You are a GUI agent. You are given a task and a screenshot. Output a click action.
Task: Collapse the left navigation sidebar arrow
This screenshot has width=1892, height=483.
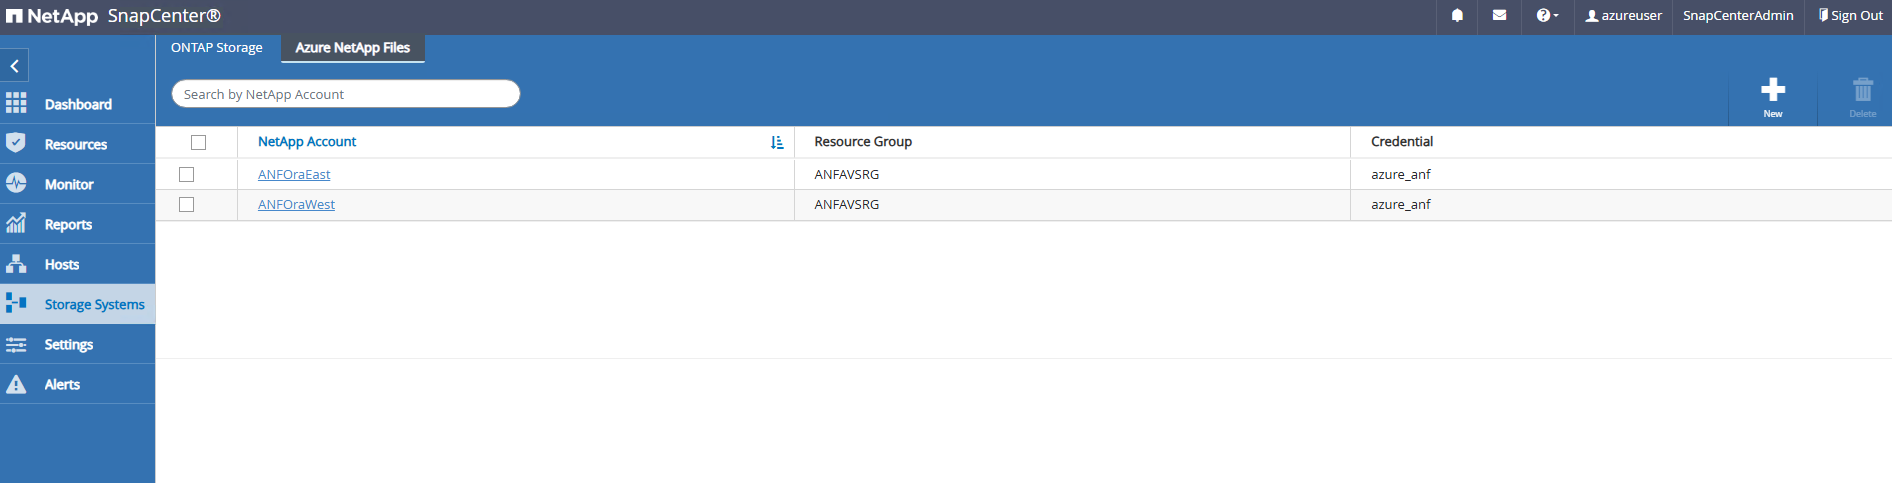(14, 66)
